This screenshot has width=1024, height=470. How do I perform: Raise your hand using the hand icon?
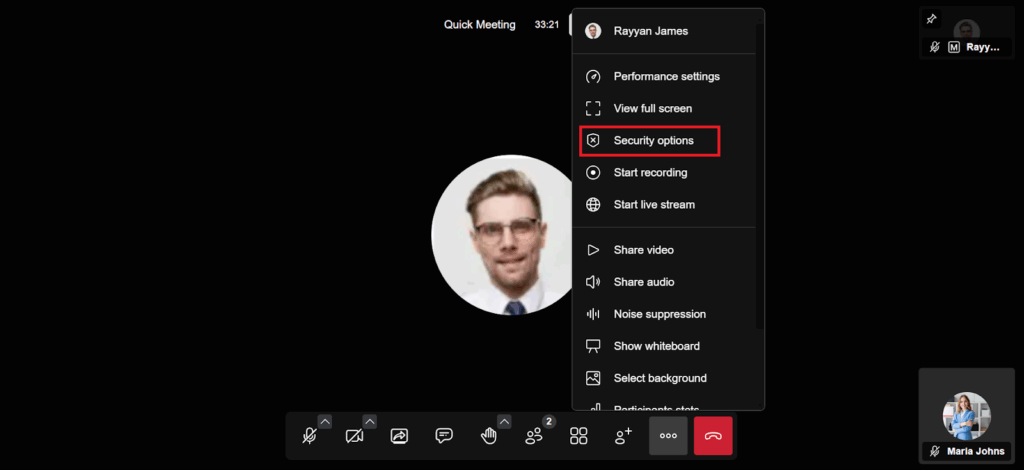489,436
